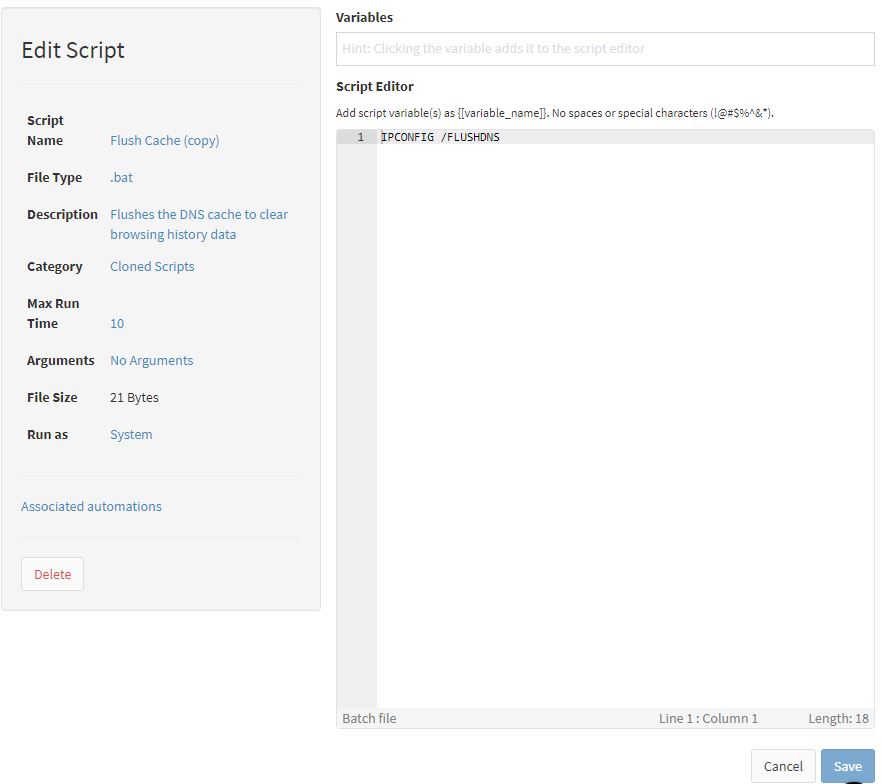Screen dimensions: 882x784
Task: Click the Run as field label
Action: pyautogui.click(x=47, y=435)
